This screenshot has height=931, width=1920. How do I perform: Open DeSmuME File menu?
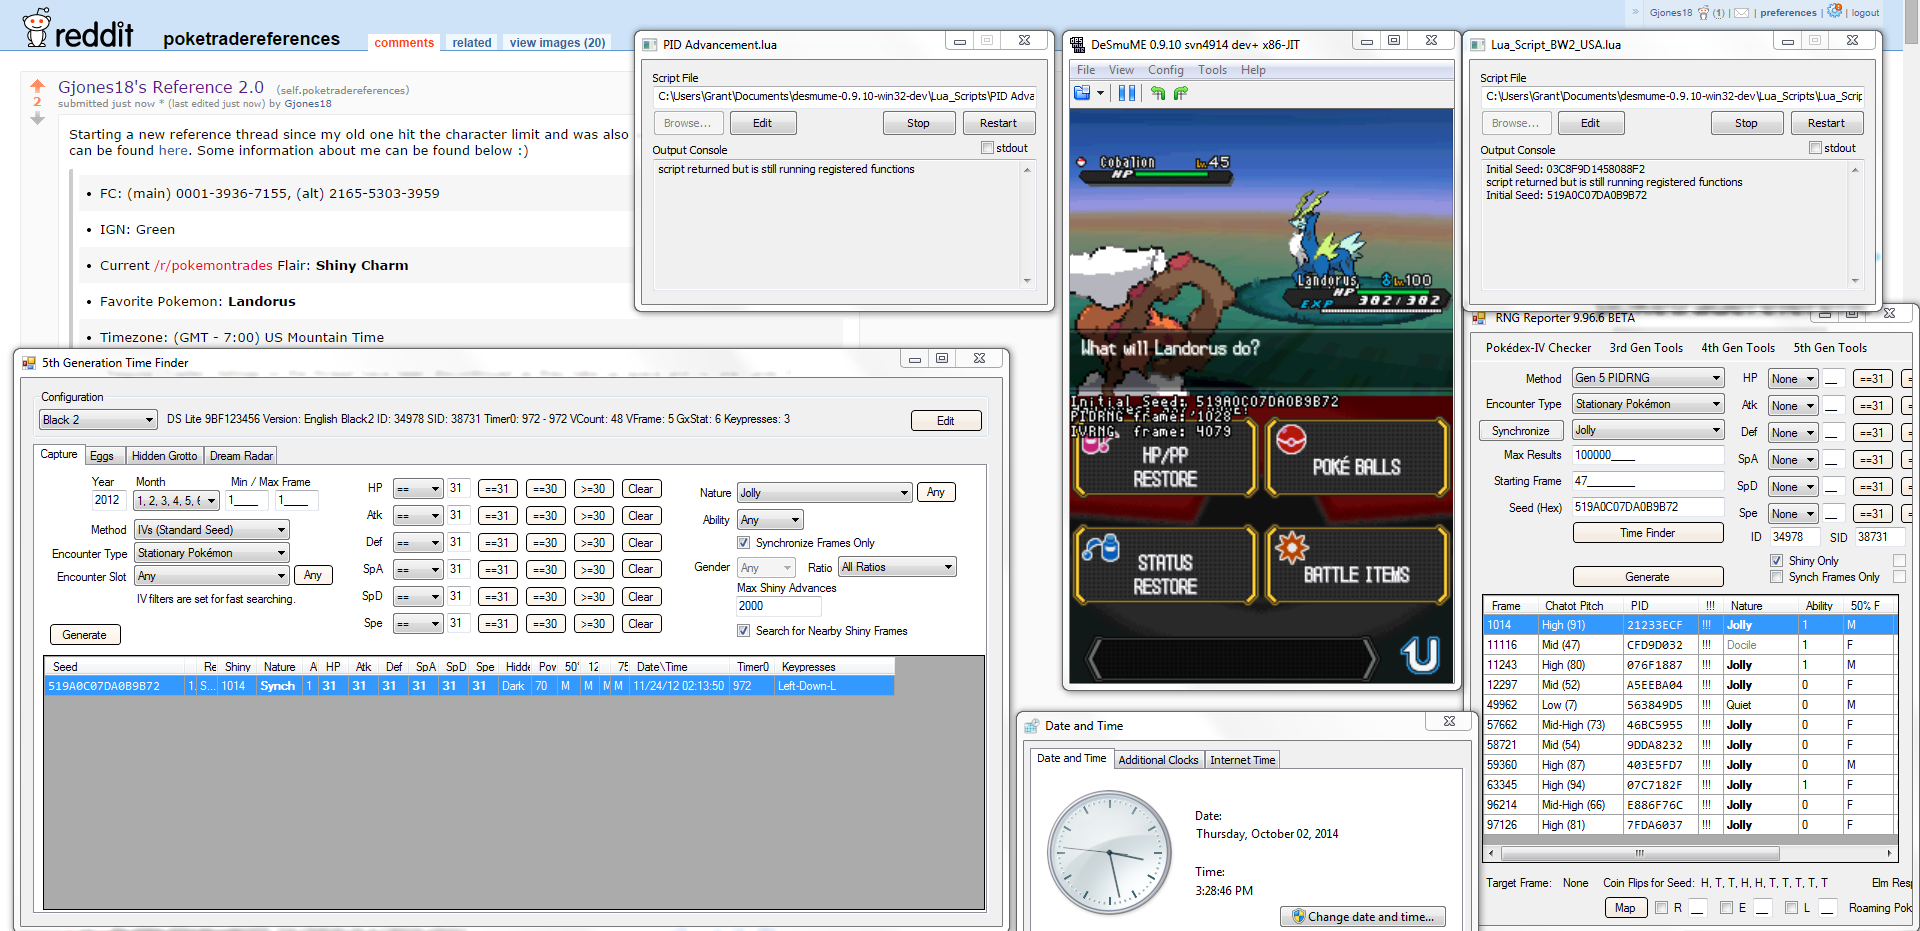click(1086, 70)
